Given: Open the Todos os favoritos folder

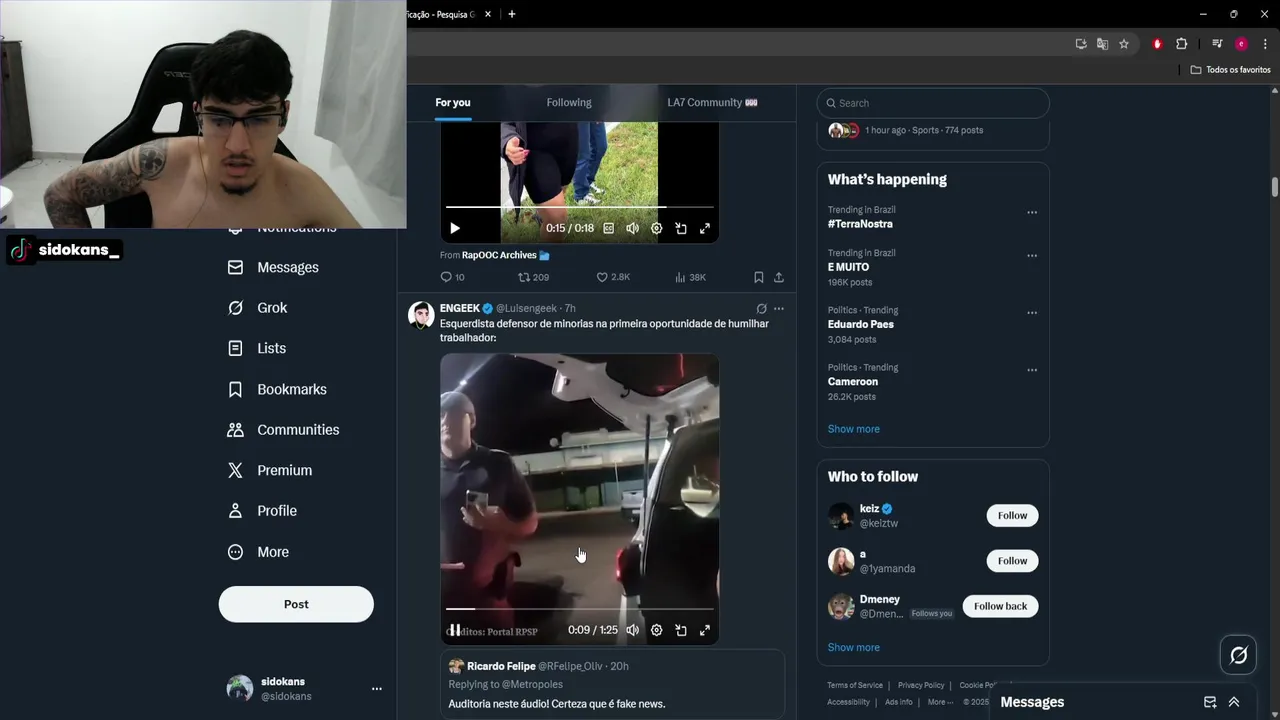Looking at the screenshot, I should [1230, 69].
